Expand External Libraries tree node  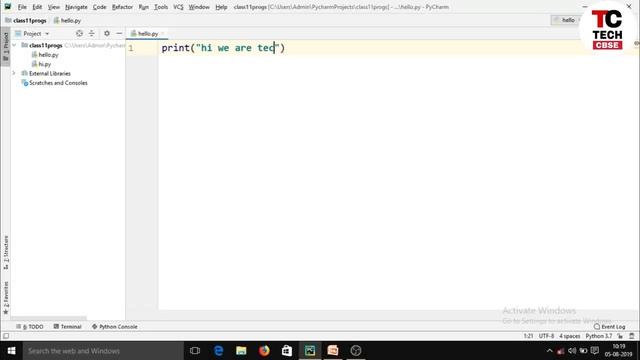[x=14, y=73]
